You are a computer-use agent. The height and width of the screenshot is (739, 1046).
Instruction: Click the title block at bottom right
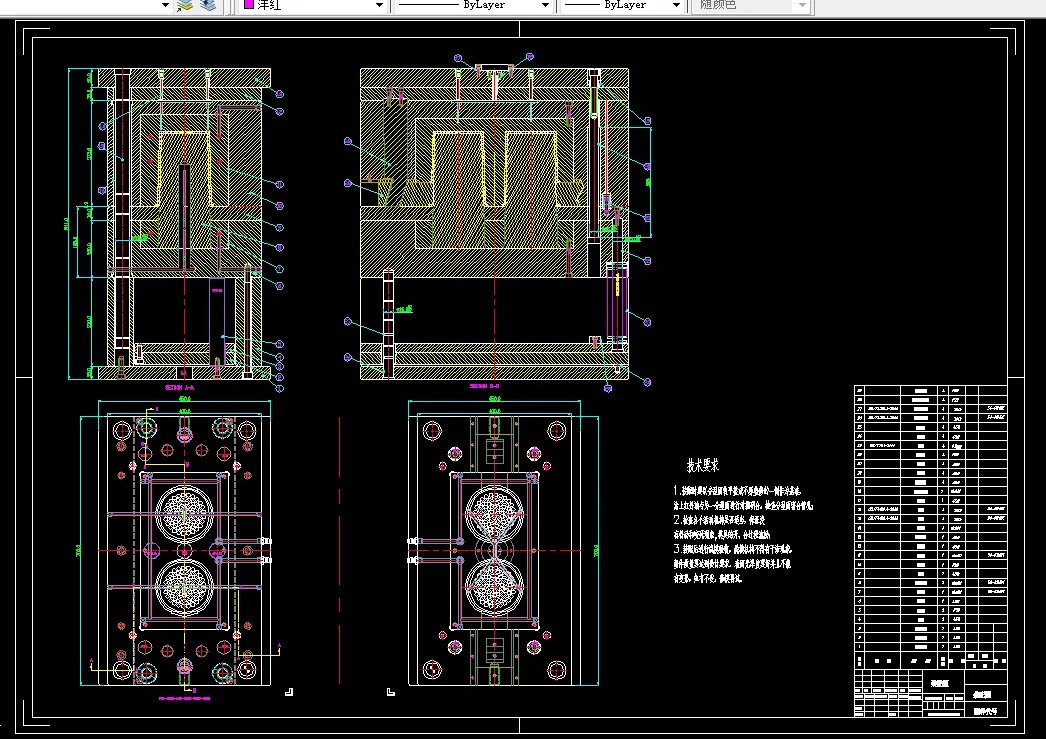point(930,692)
